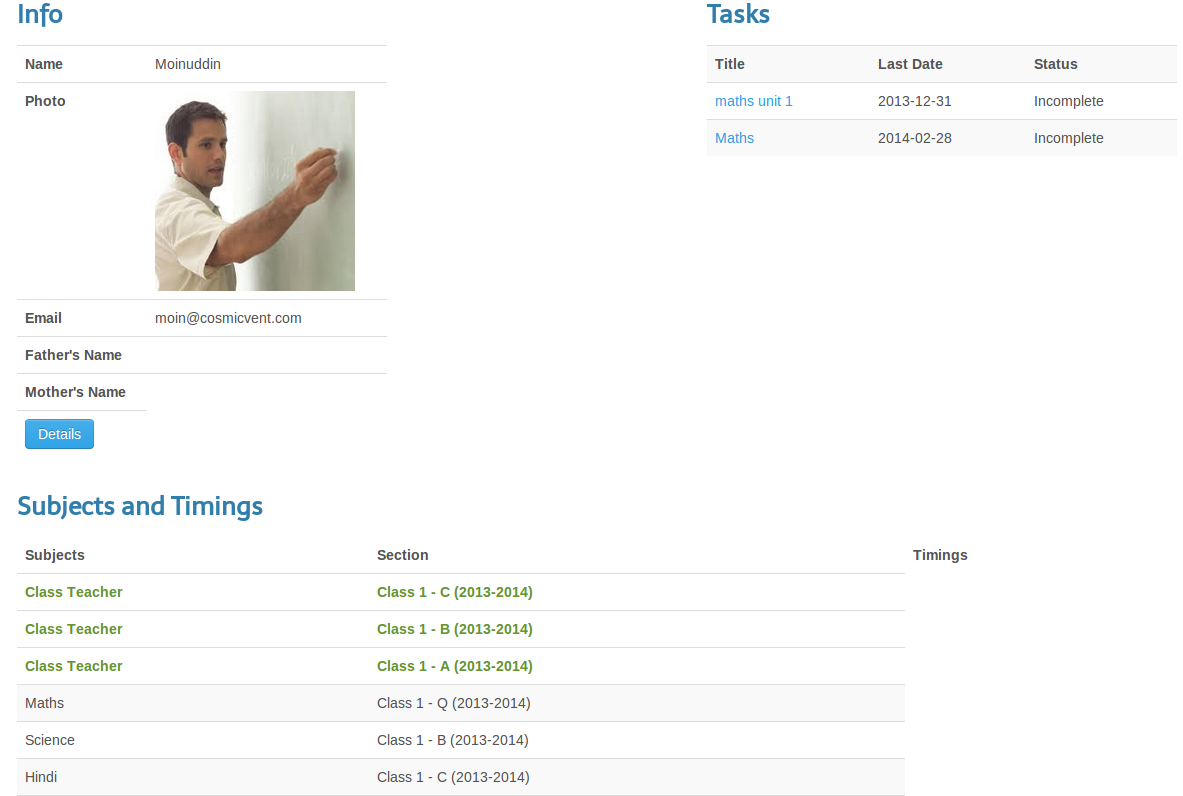Click the Status column header

coord(1055,64)
